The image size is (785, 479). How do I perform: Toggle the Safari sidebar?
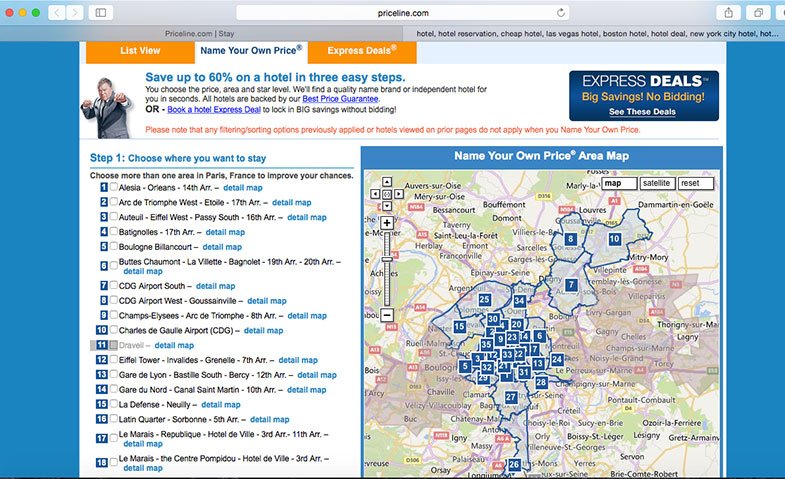(x=101, y=12)
